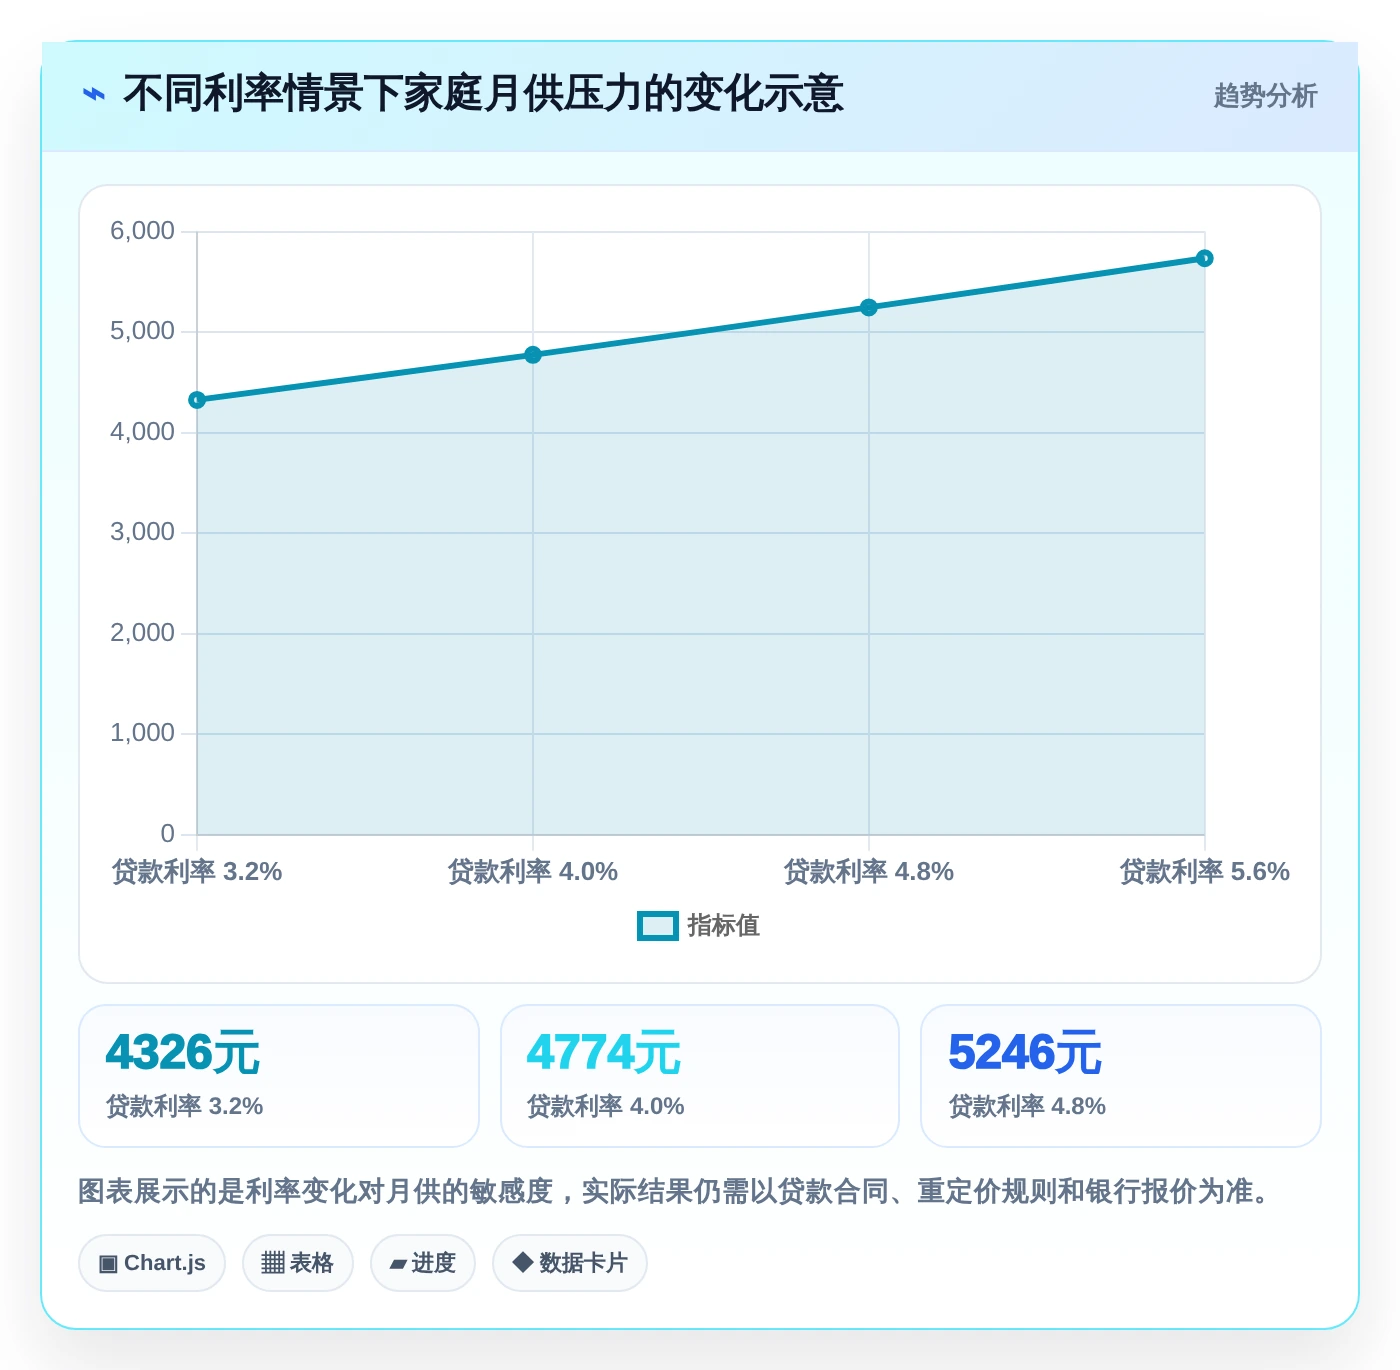The width and height of the screenshot is (1400, 1370).
Task: Click the x-axis label 贷款利率 3.2%
Action: (197, 872)
